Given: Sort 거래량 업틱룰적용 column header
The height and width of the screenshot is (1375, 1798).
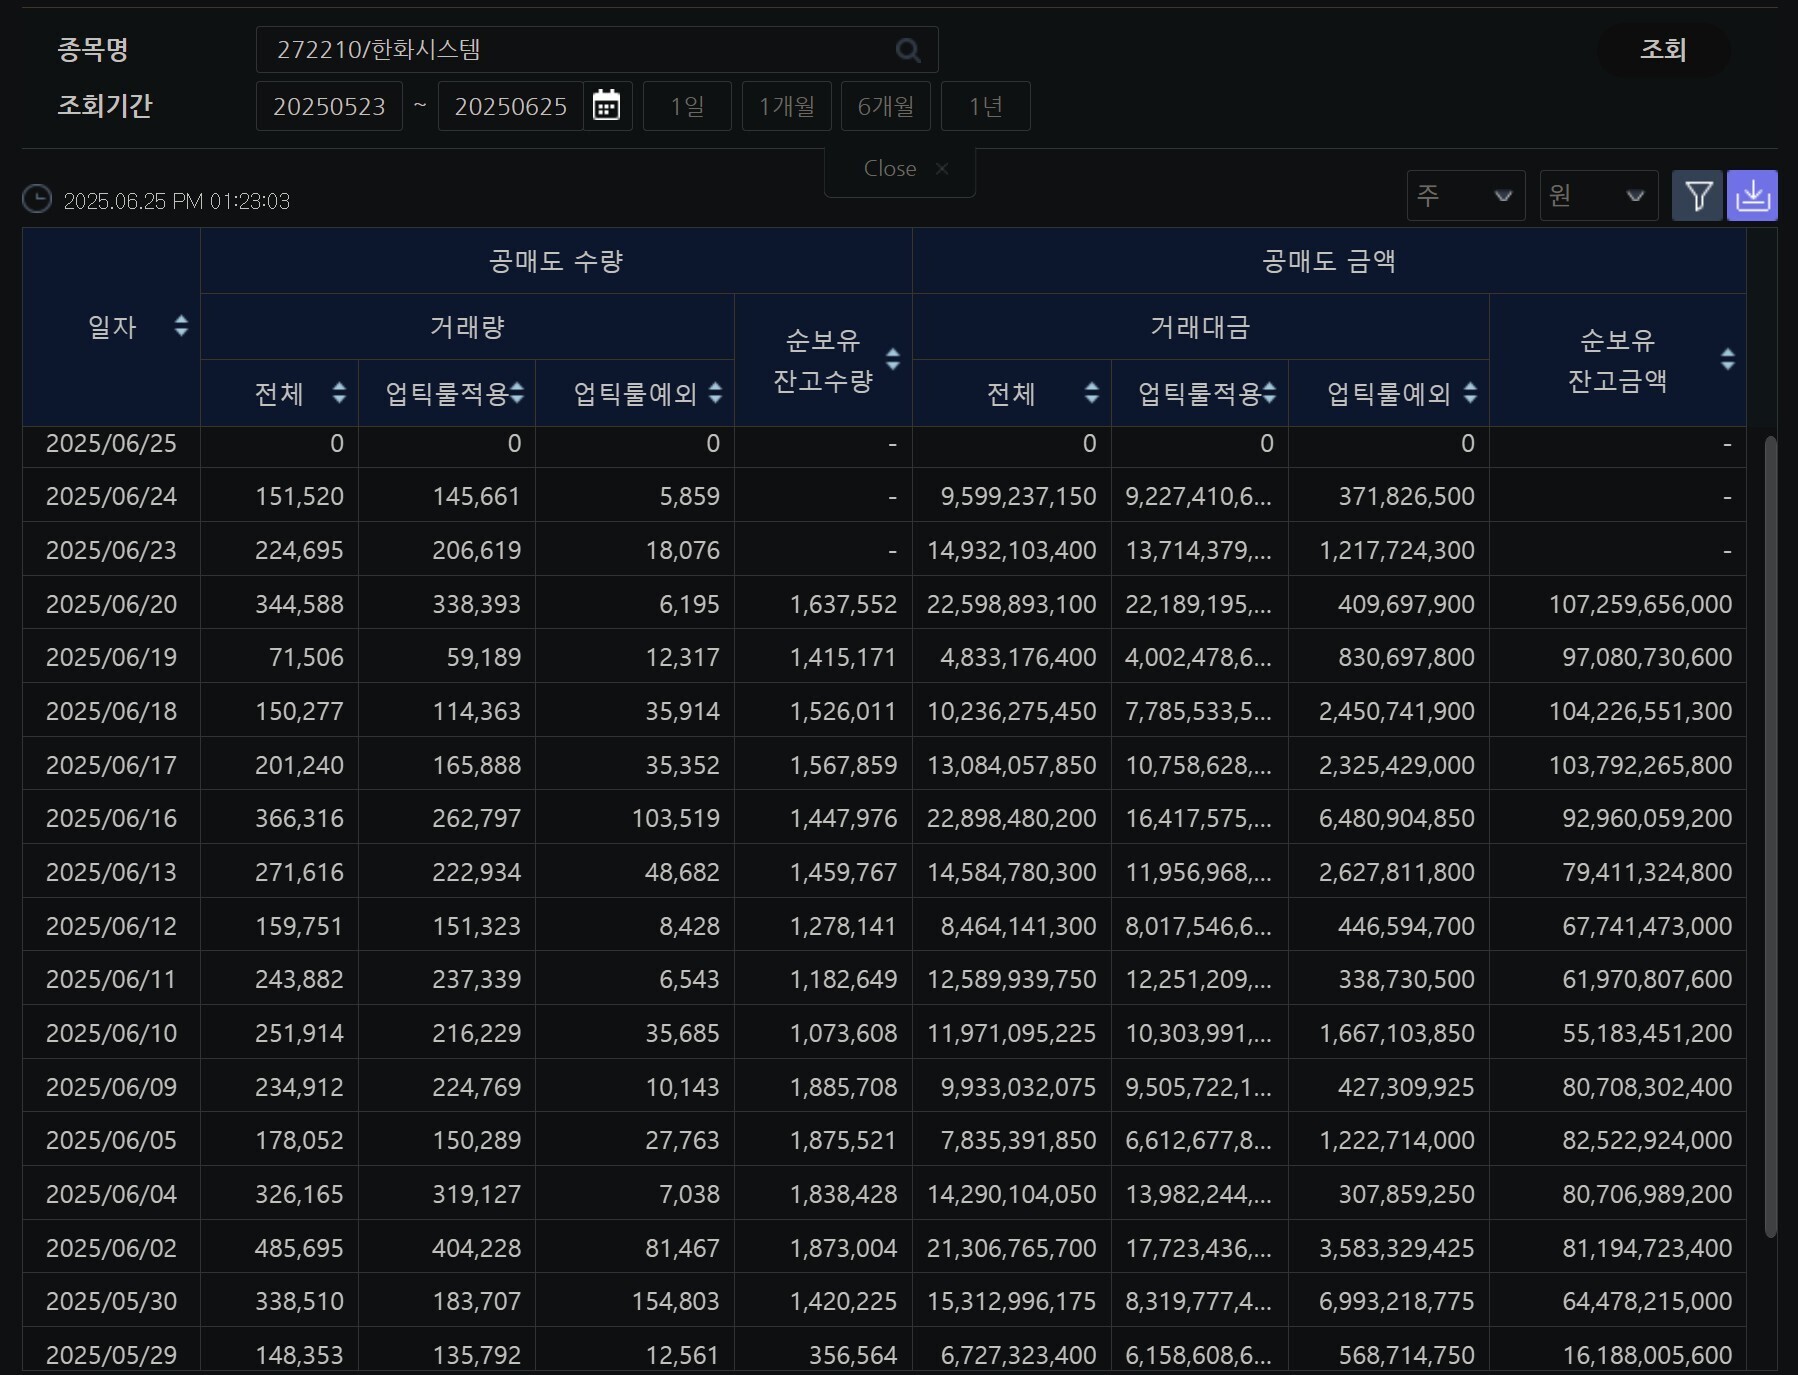Looking at the screenshot, I should point(517,393).
